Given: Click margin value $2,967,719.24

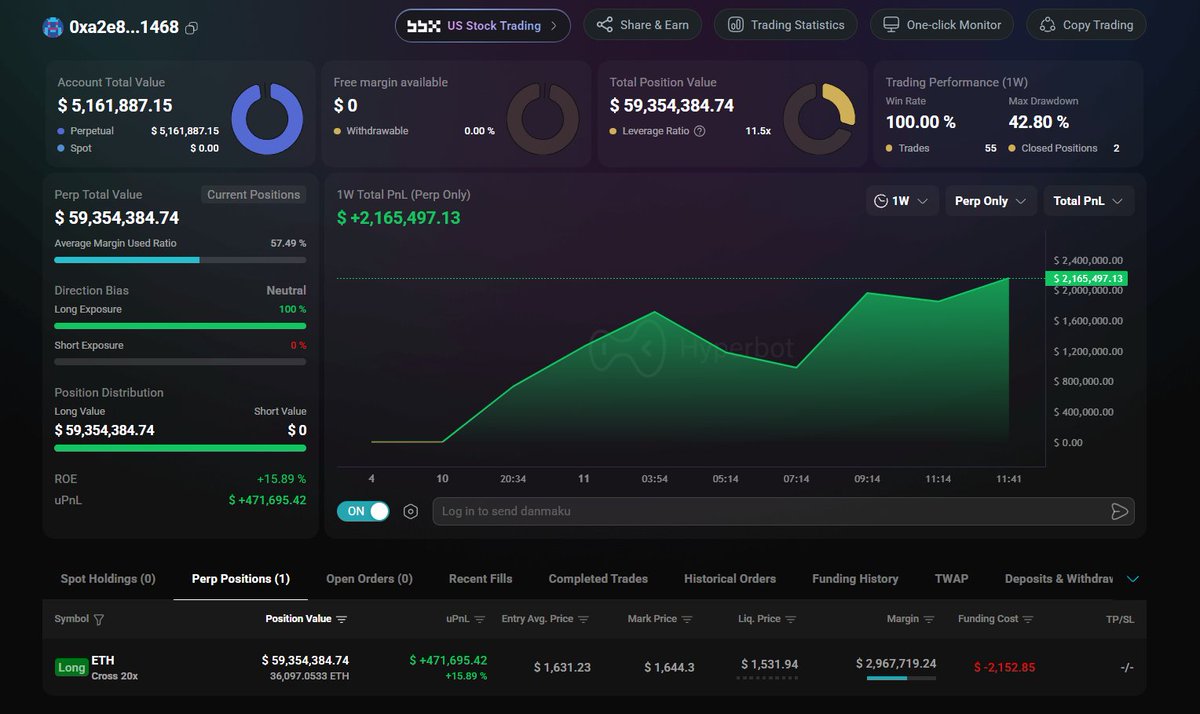Looking at the screenshot, I should (x=896, y=664).
